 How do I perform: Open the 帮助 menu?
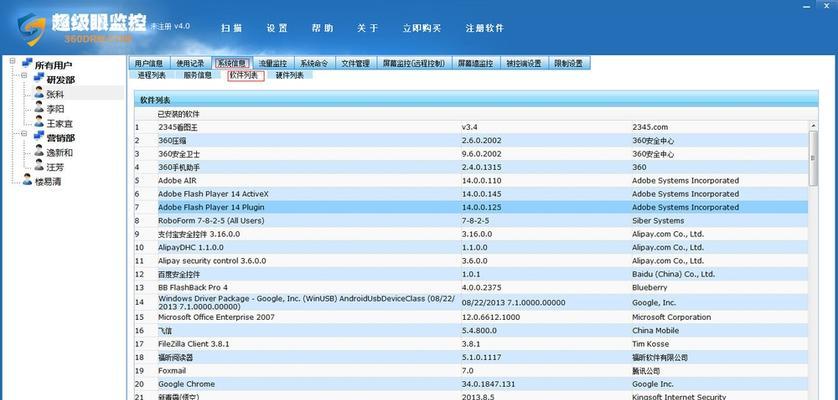(322, 28)
